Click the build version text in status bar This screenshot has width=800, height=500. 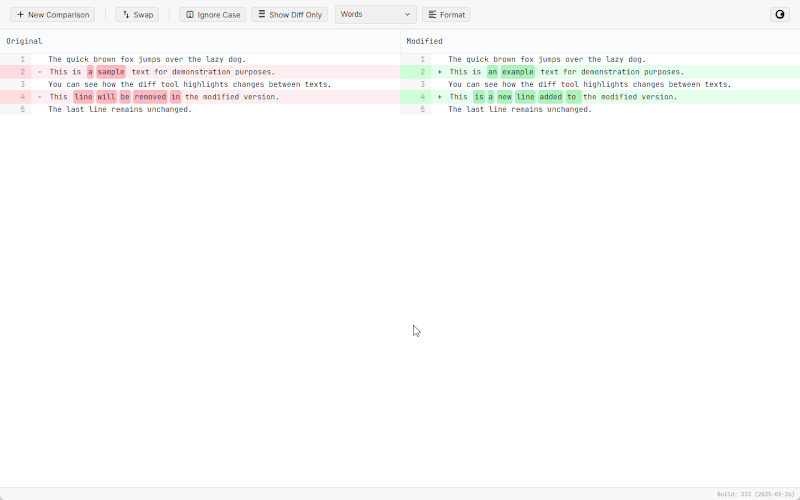756,494
